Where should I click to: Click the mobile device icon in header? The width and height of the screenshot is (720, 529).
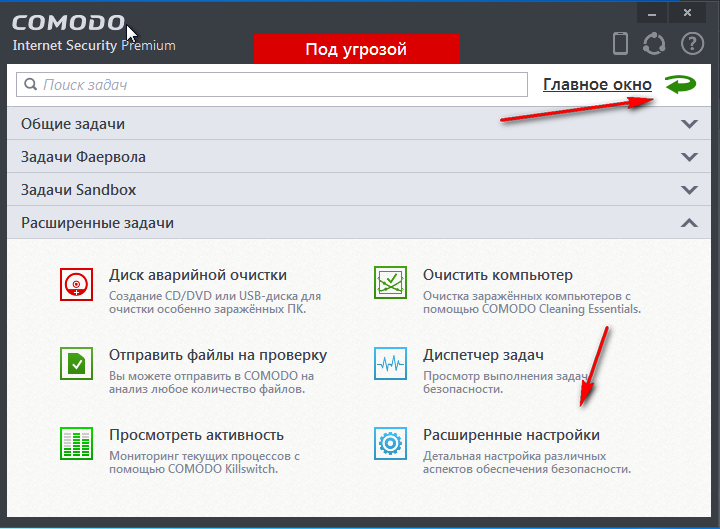620,44
